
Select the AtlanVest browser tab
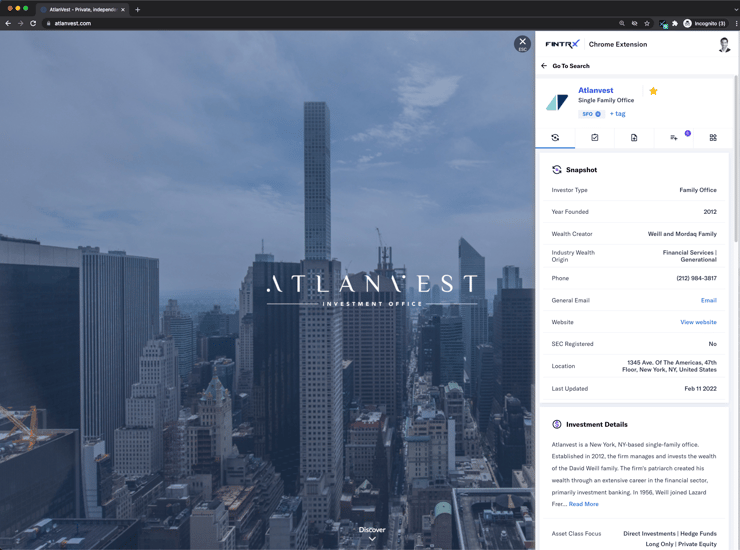[x=83, y=9]
